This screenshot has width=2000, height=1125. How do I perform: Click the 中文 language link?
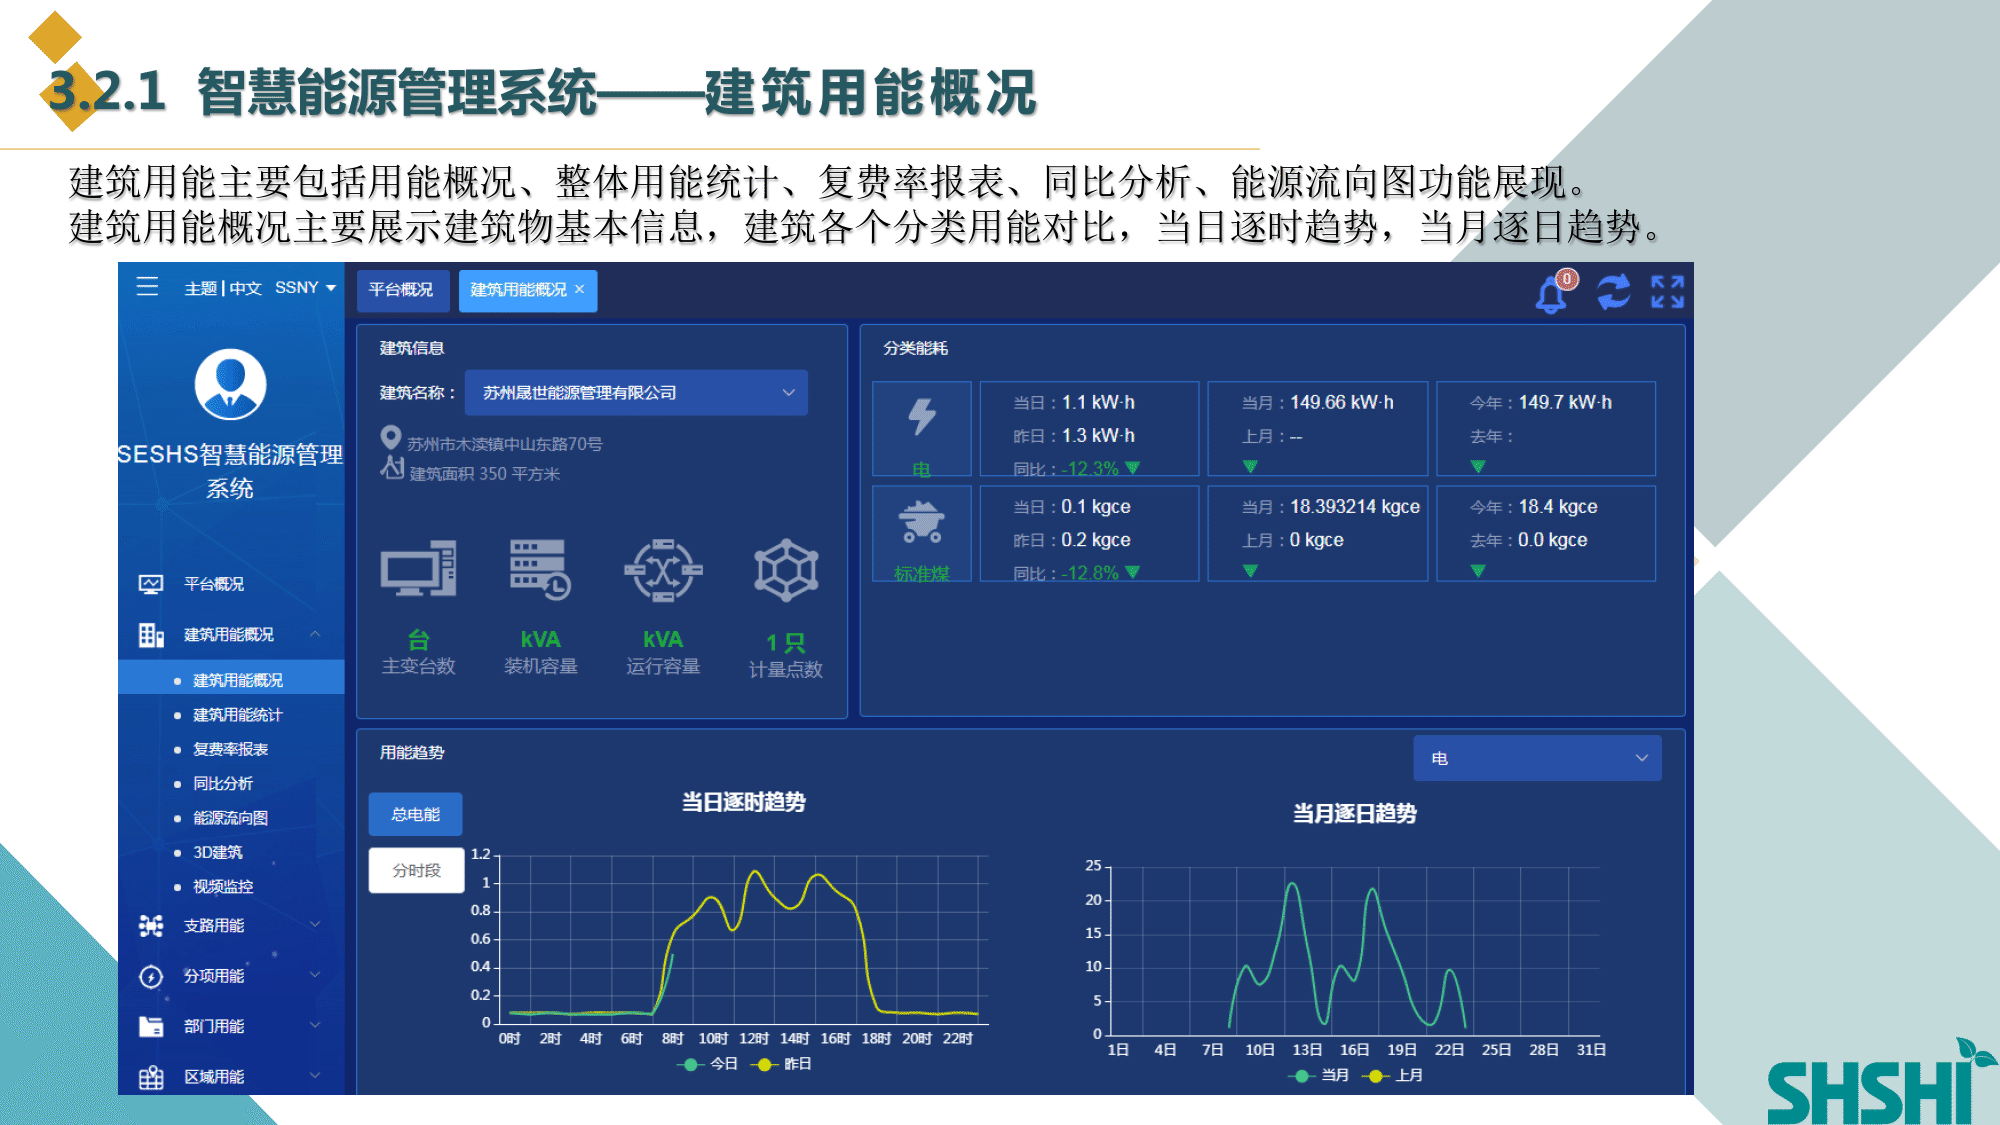pos(245,288)
